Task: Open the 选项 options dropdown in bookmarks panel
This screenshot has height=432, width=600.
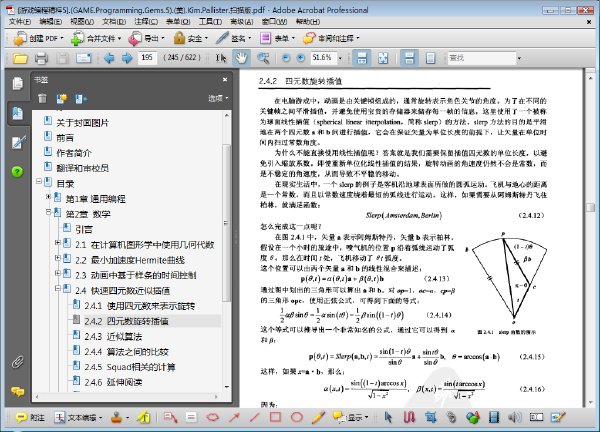Action: 218,98
